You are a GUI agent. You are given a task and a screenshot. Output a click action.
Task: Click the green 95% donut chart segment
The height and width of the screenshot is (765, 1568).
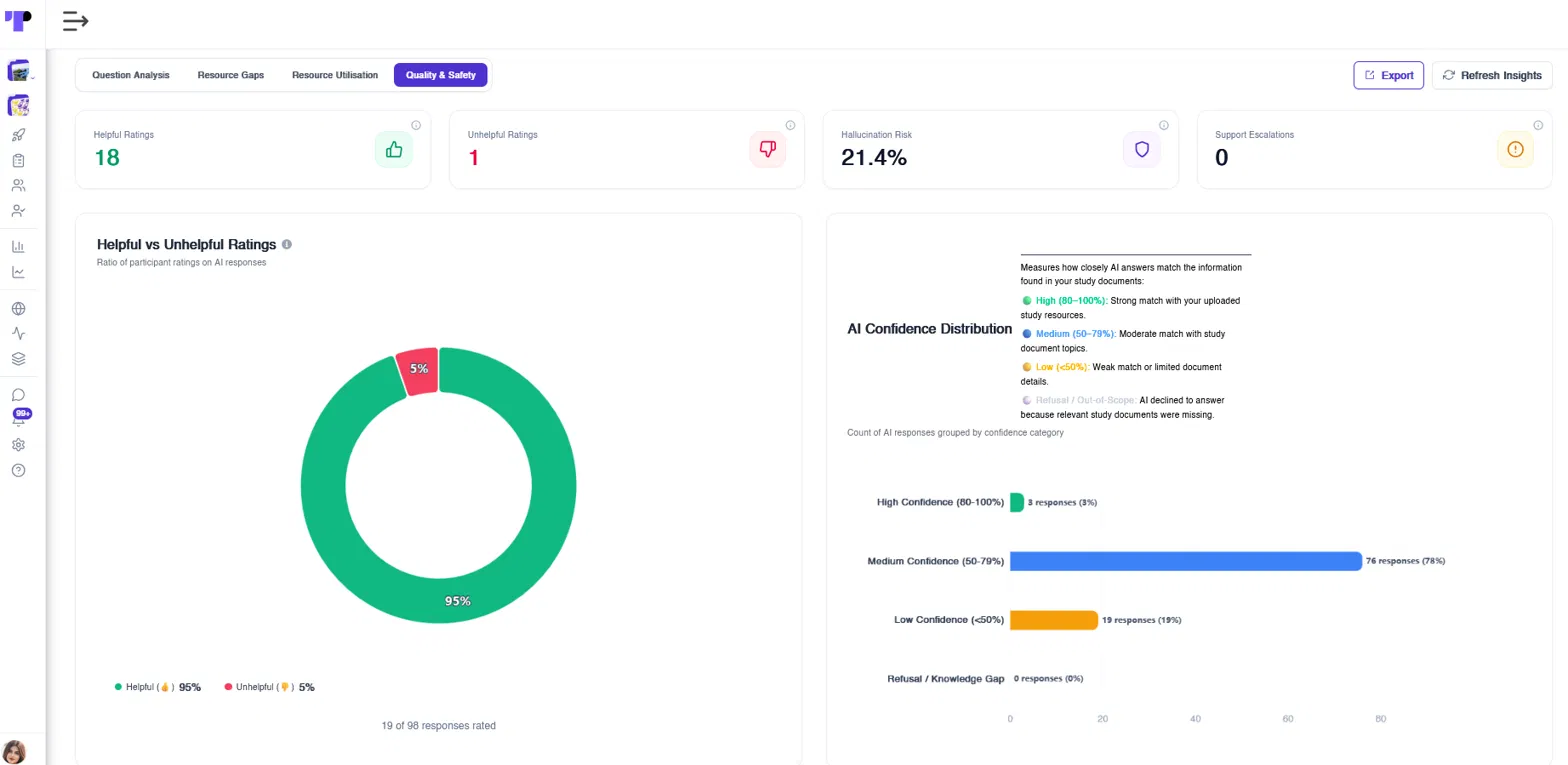tap(460, 601)
